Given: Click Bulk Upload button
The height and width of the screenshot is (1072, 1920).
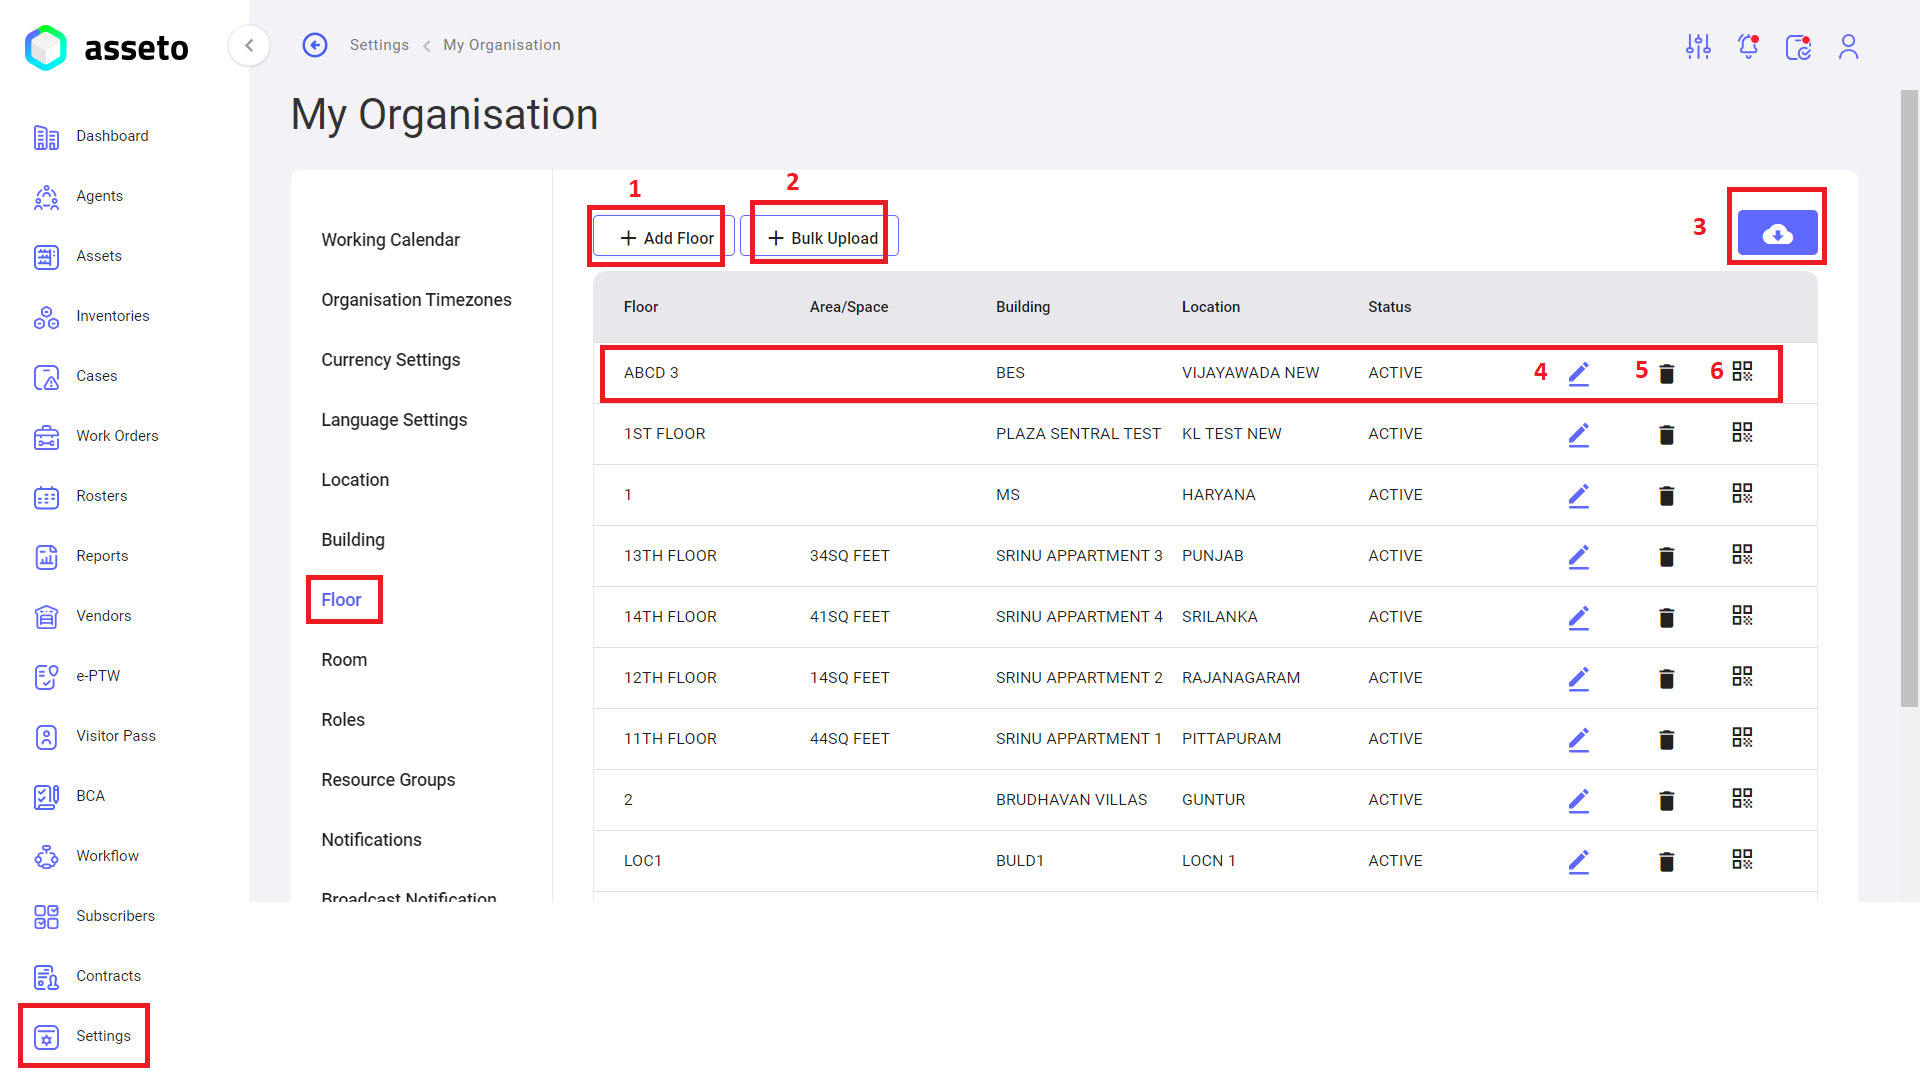Looking at the screenshot, I should (x=821, y=237).
